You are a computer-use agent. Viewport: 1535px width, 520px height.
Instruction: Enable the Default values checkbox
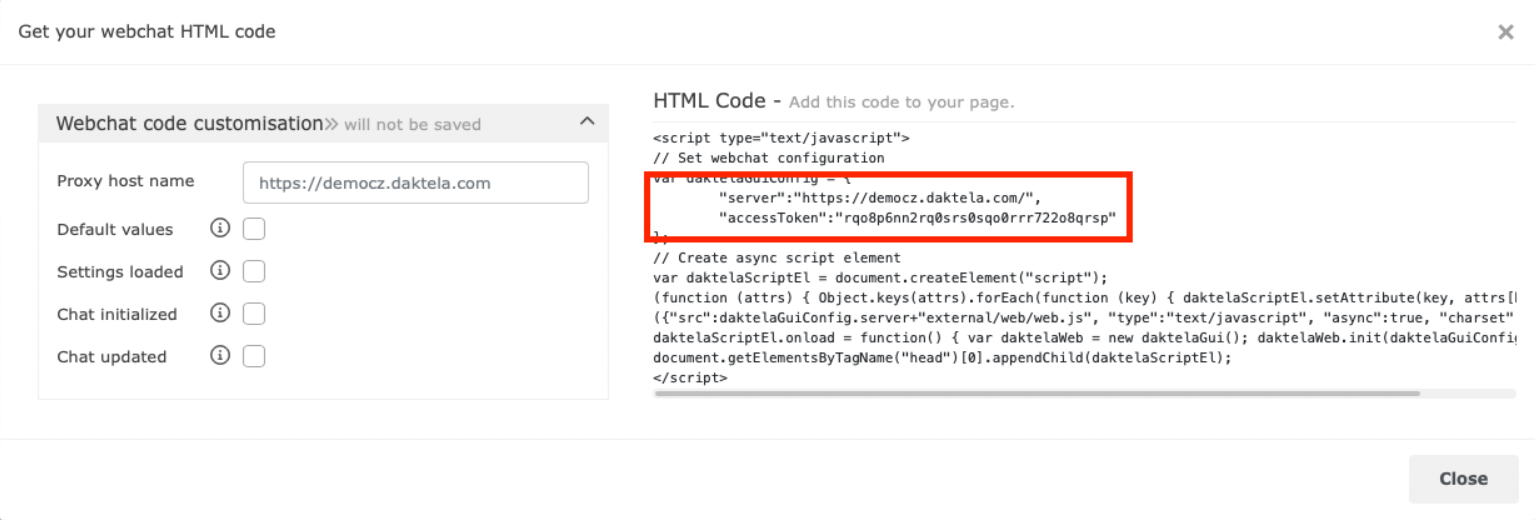click(254, 229)
